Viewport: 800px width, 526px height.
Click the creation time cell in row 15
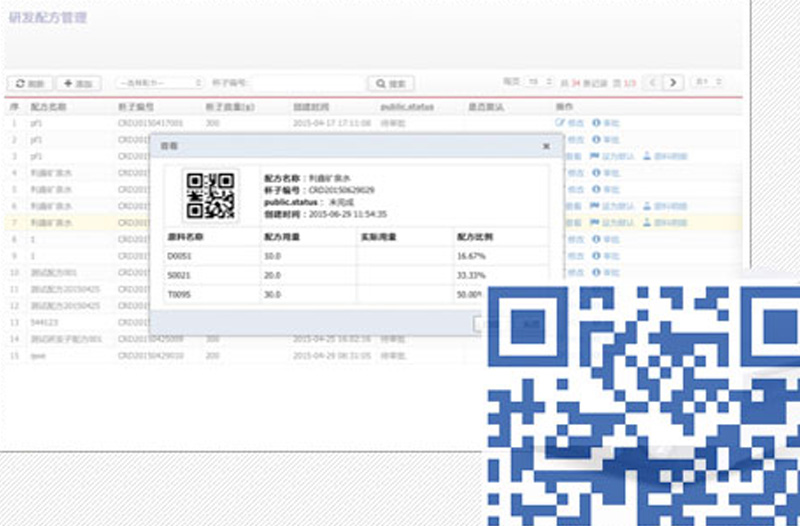(332, 356)
